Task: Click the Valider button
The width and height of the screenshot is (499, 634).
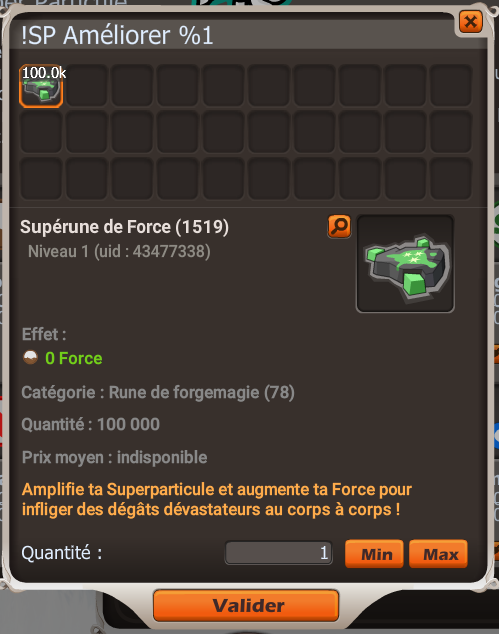Action: pos(246,605)
